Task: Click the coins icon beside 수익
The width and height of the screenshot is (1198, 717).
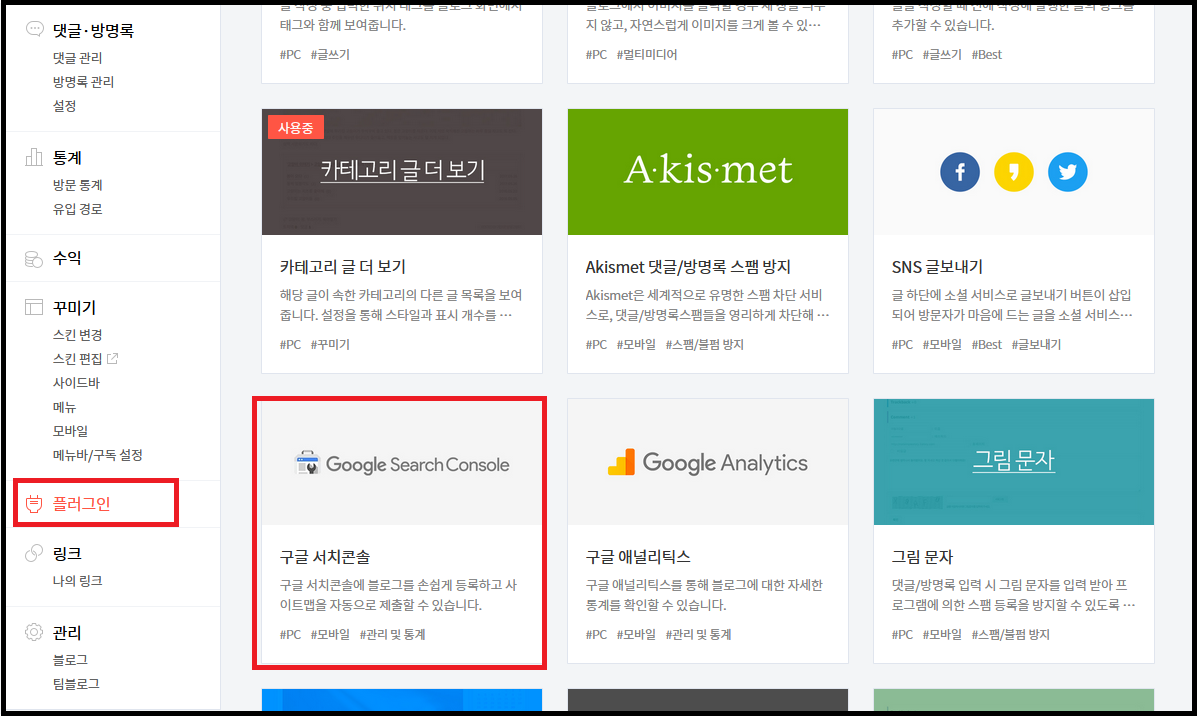Action: click(x=34, y=259)
